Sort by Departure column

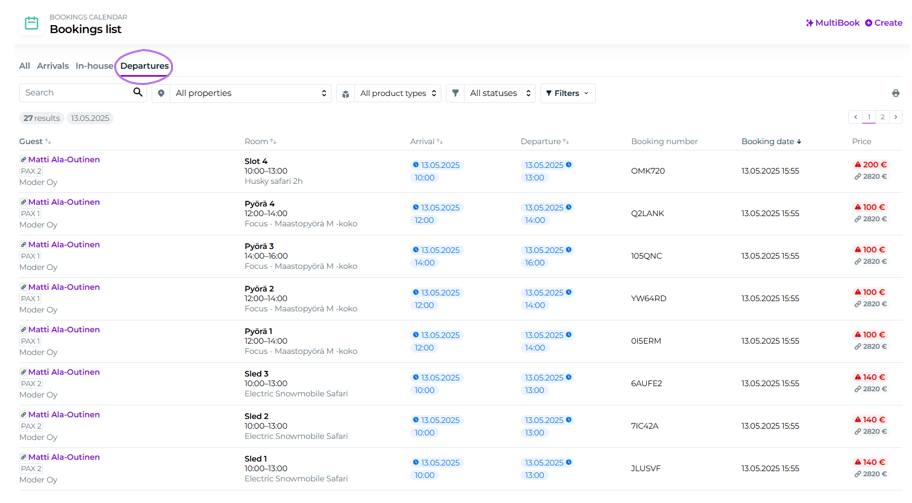click(544, 141)
